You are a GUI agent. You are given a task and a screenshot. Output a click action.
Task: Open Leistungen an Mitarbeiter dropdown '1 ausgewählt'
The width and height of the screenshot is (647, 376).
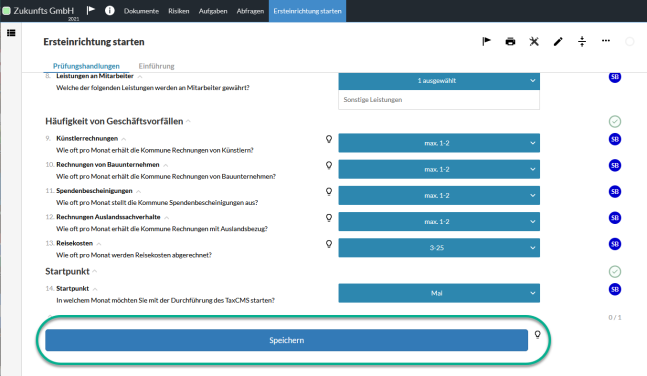click(439, 81)
